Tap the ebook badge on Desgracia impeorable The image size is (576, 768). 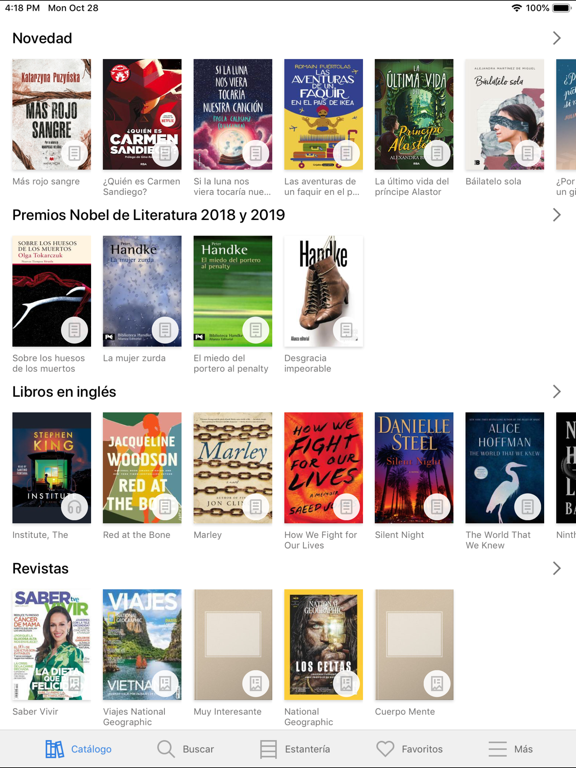click(x=346, y=331)
